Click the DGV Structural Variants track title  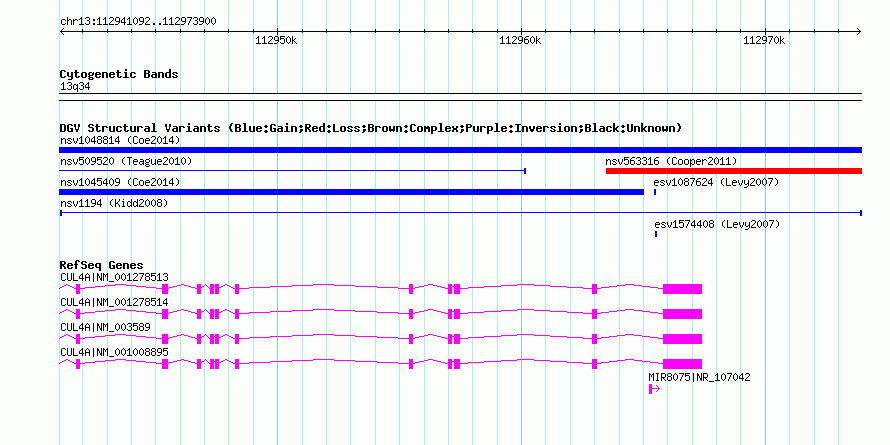(371, 128)
